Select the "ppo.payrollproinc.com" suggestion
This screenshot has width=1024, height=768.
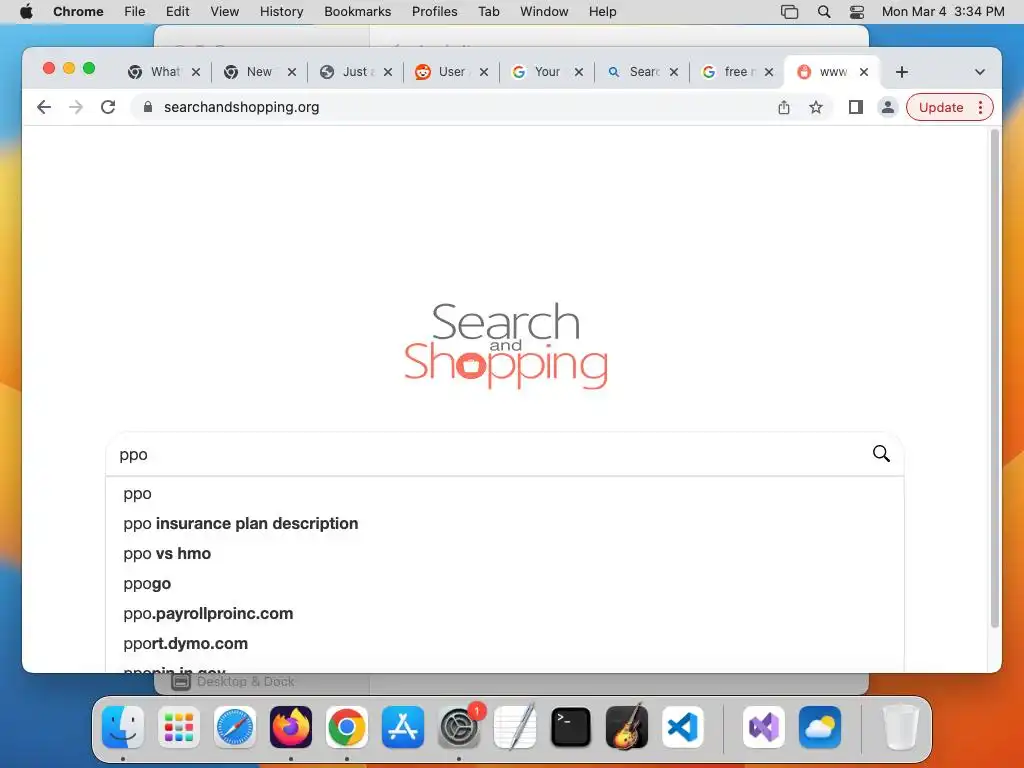pyautogui.click(x=505, y=614)
